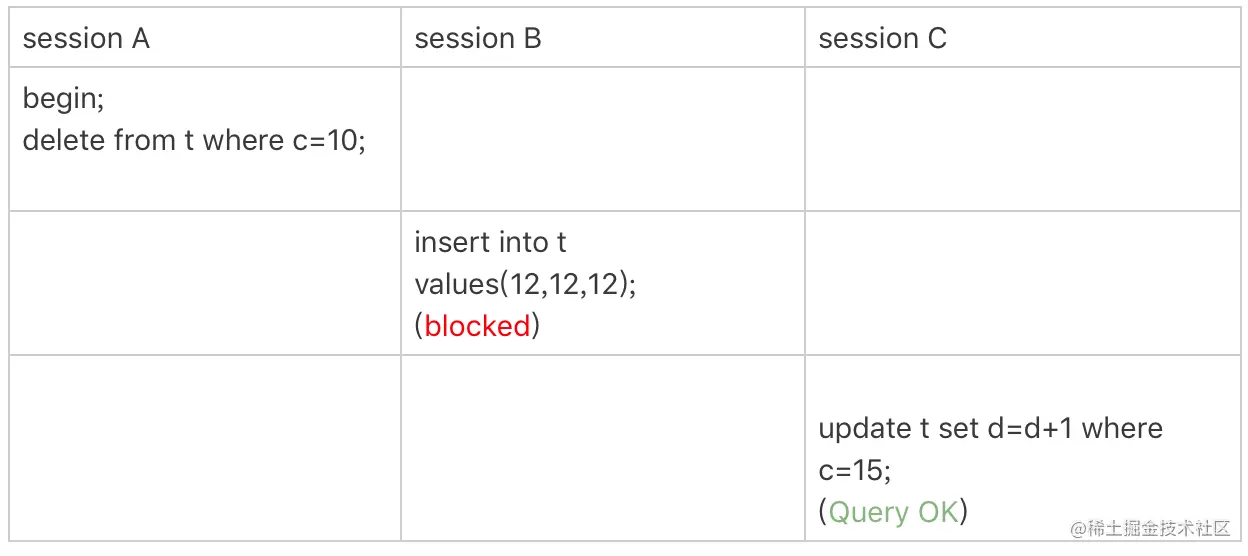The image size is (1248, 556).
Task: Click the "session B" column header
Action: tap(478, 39)
